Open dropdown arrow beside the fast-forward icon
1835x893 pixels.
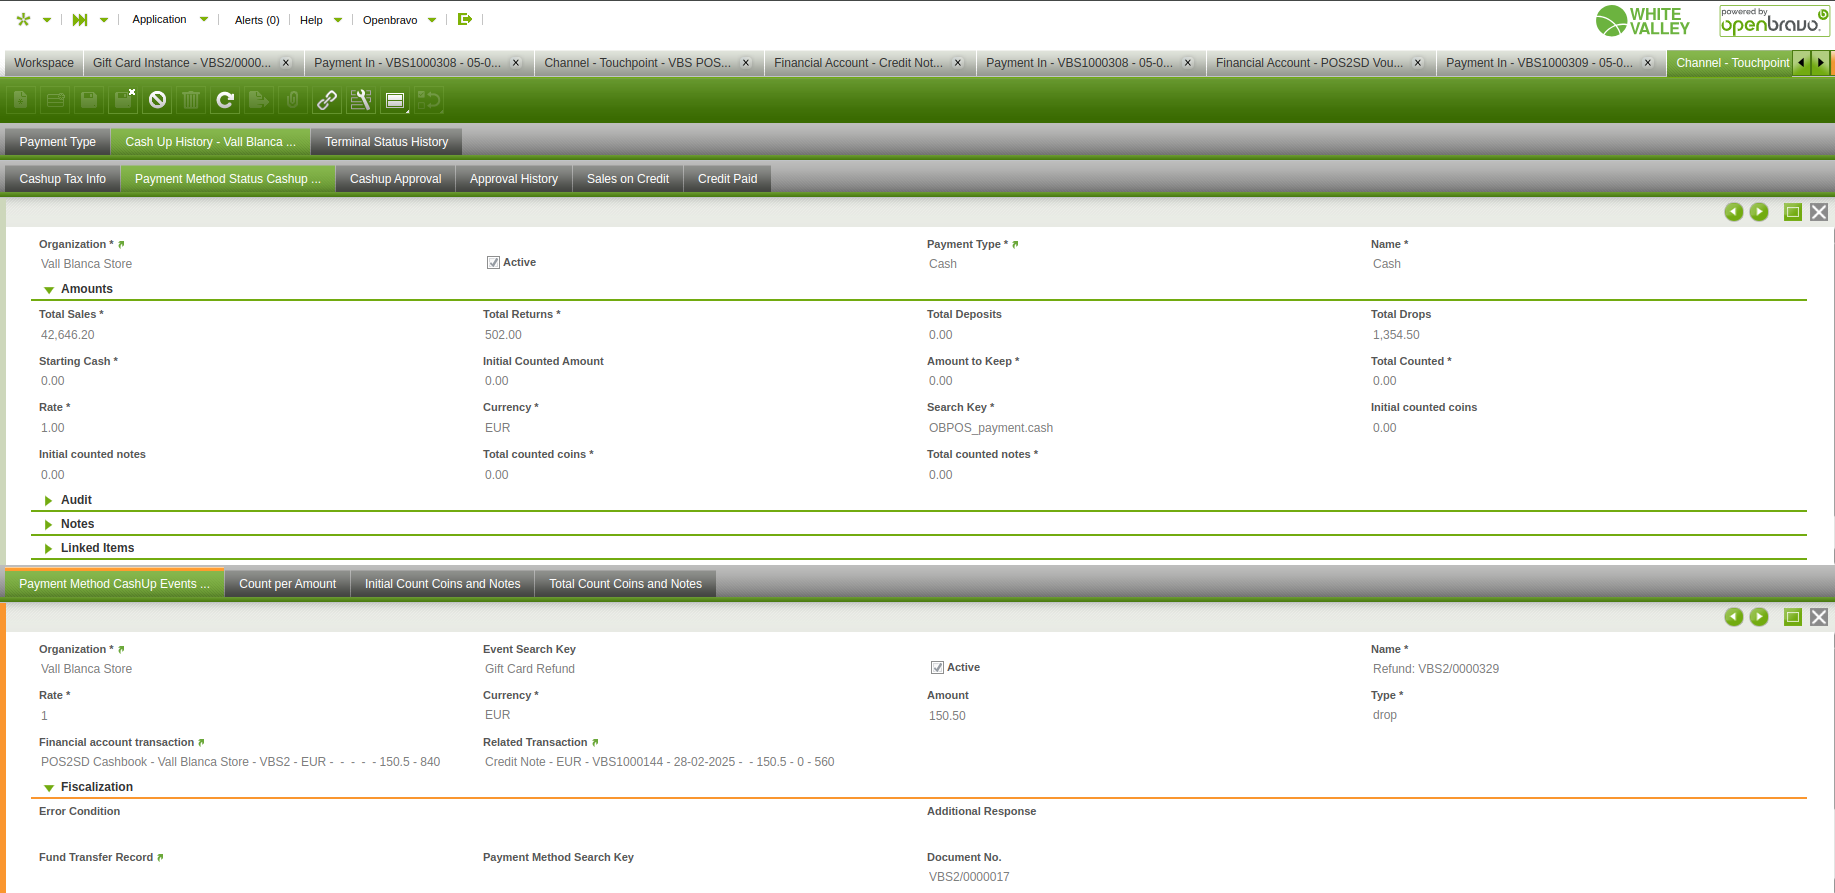click(104, 19)
